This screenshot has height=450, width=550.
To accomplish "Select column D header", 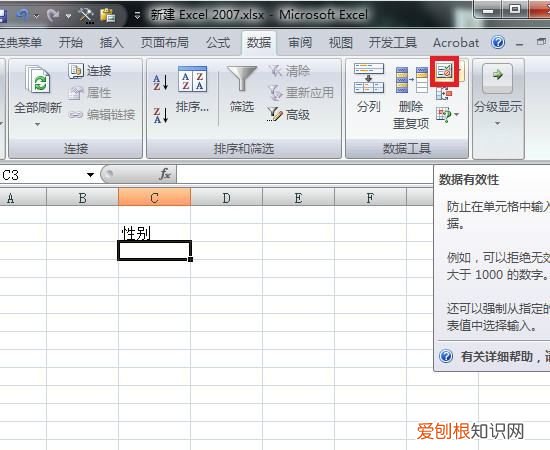I will (227, 198).
